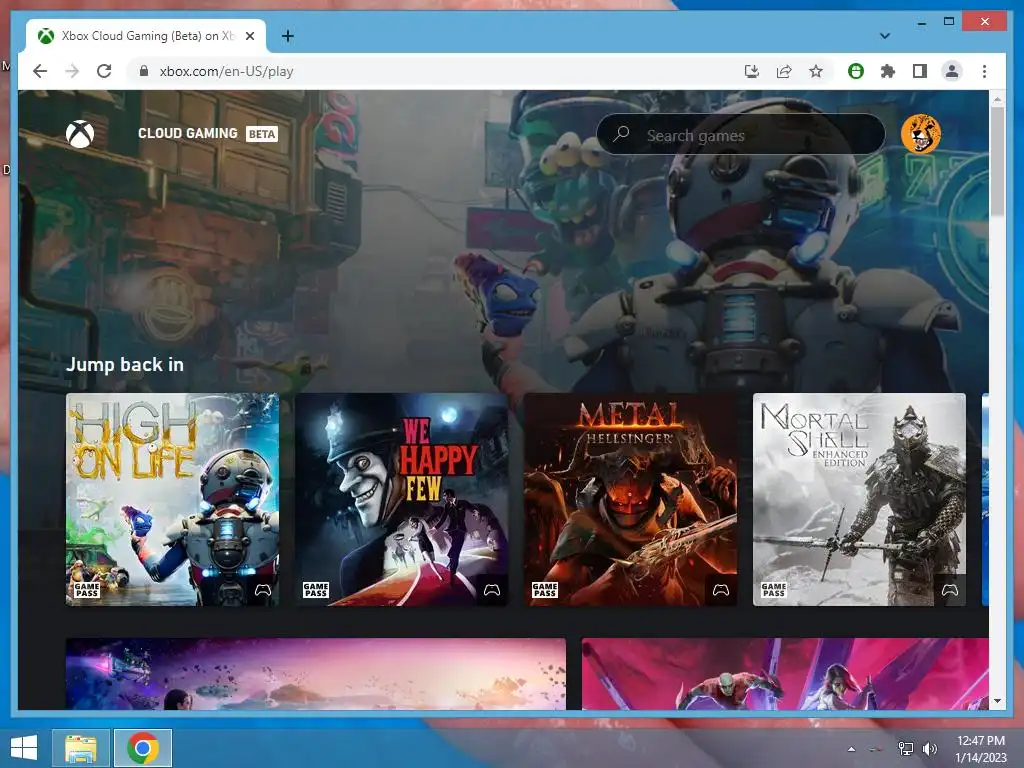Open the cheetah profile avatar
The height and width of the screenshot is (768, 1024).
click(921, 134)
